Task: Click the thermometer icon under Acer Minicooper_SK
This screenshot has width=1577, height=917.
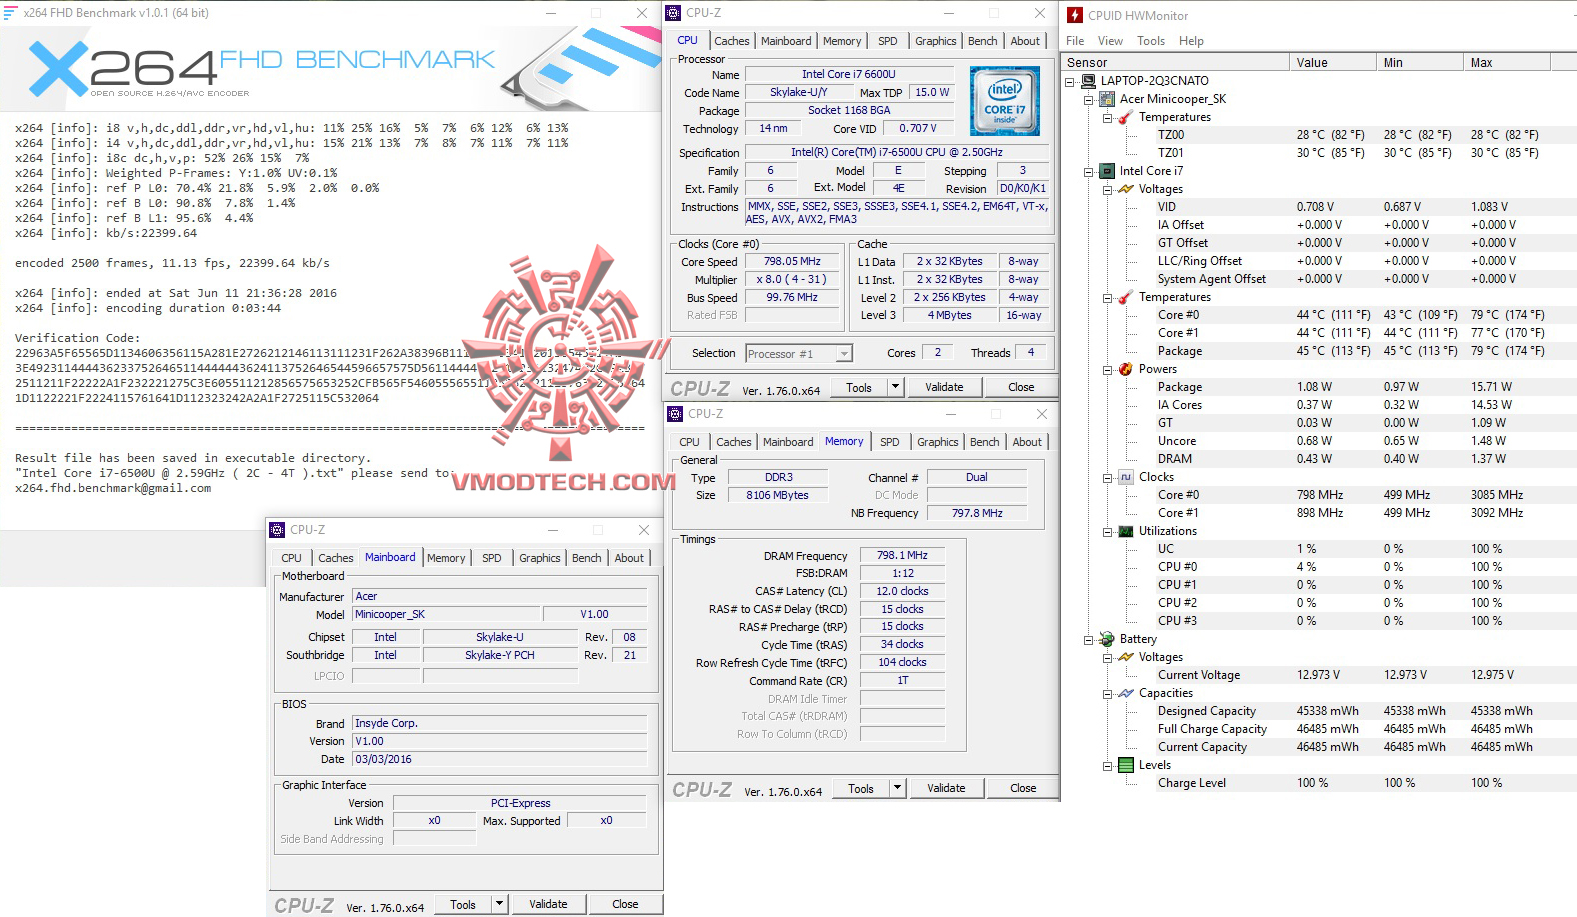Action: point(1126,117)
